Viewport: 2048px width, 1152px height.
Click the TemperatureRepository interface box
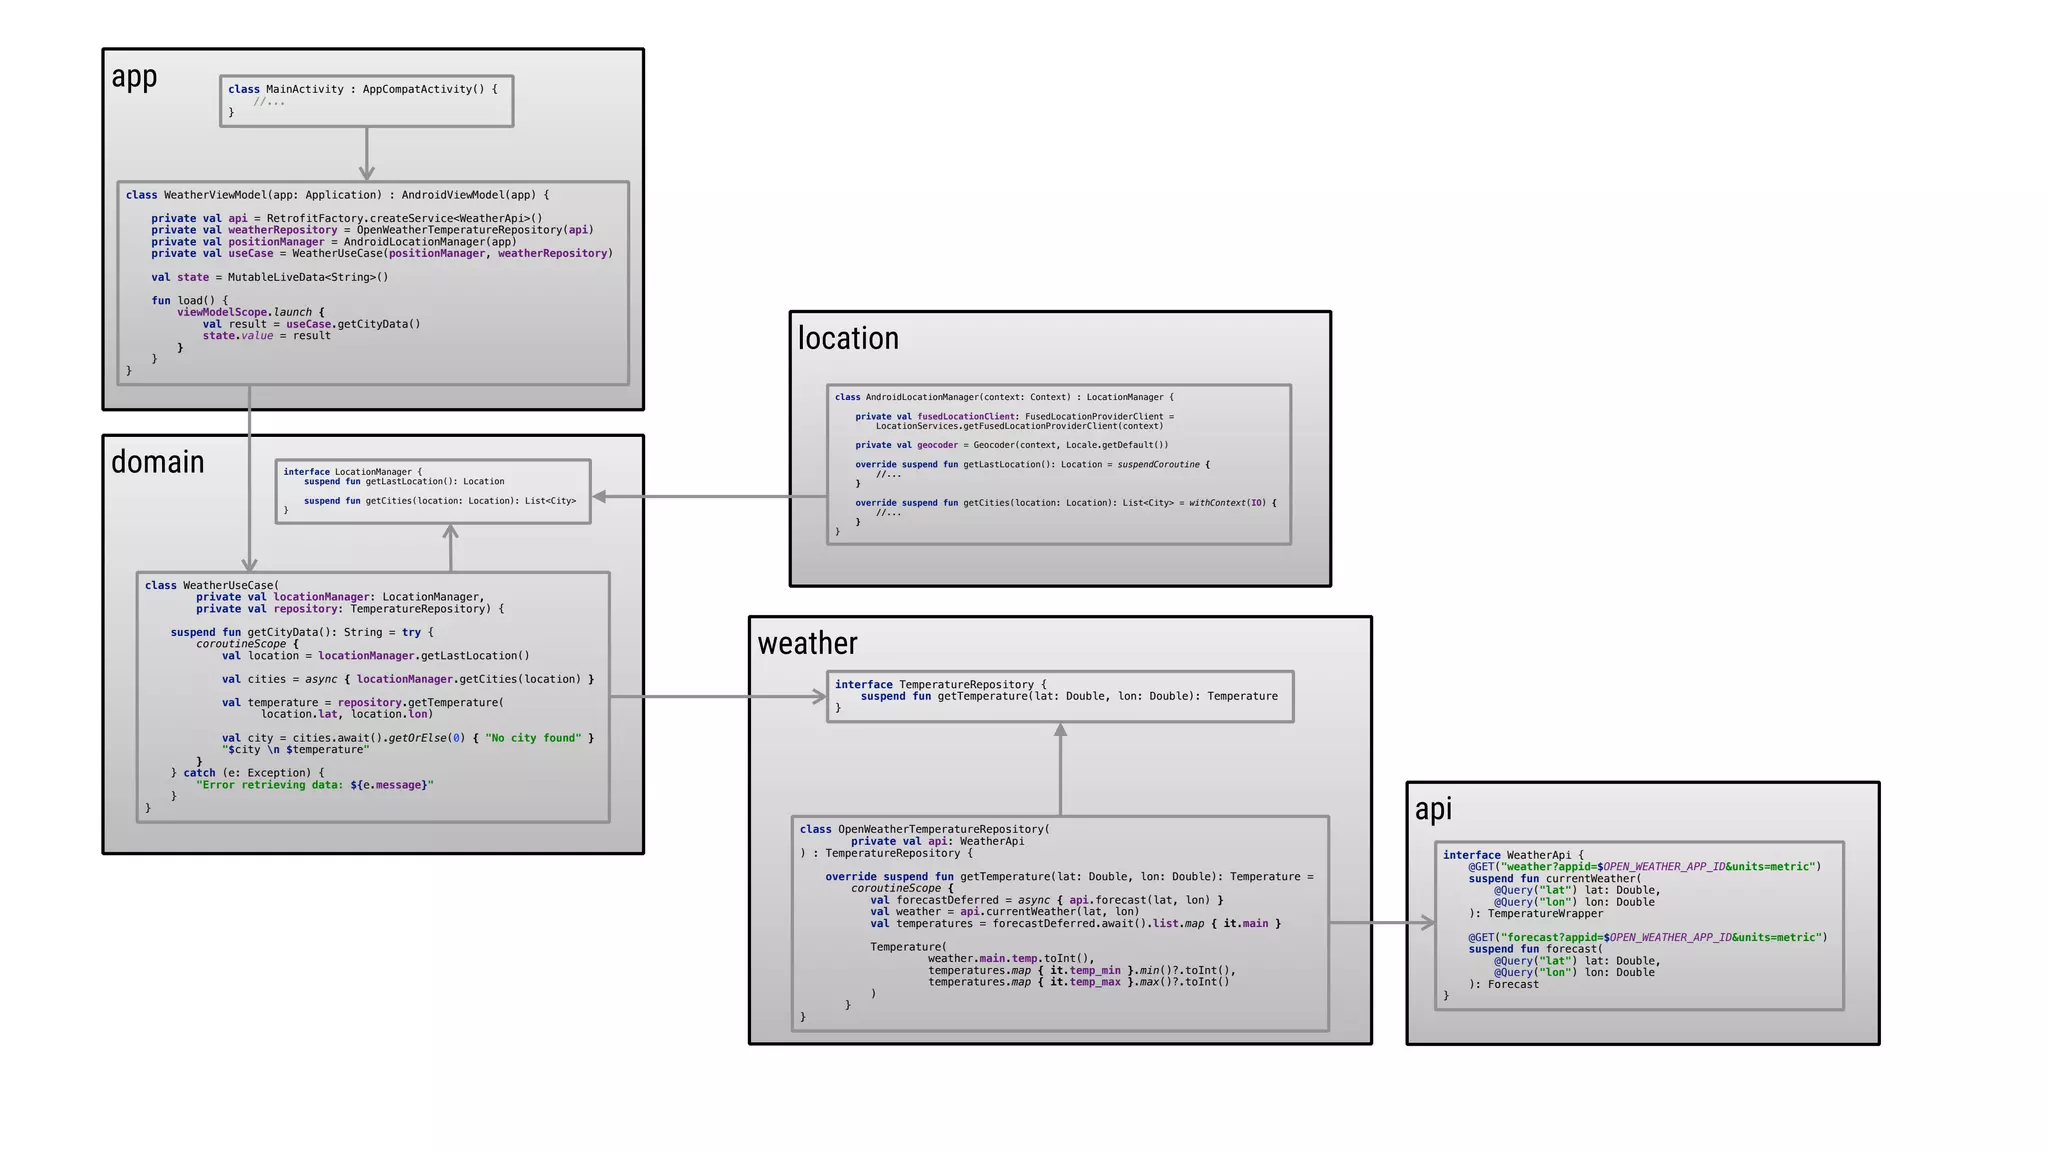1060,697
